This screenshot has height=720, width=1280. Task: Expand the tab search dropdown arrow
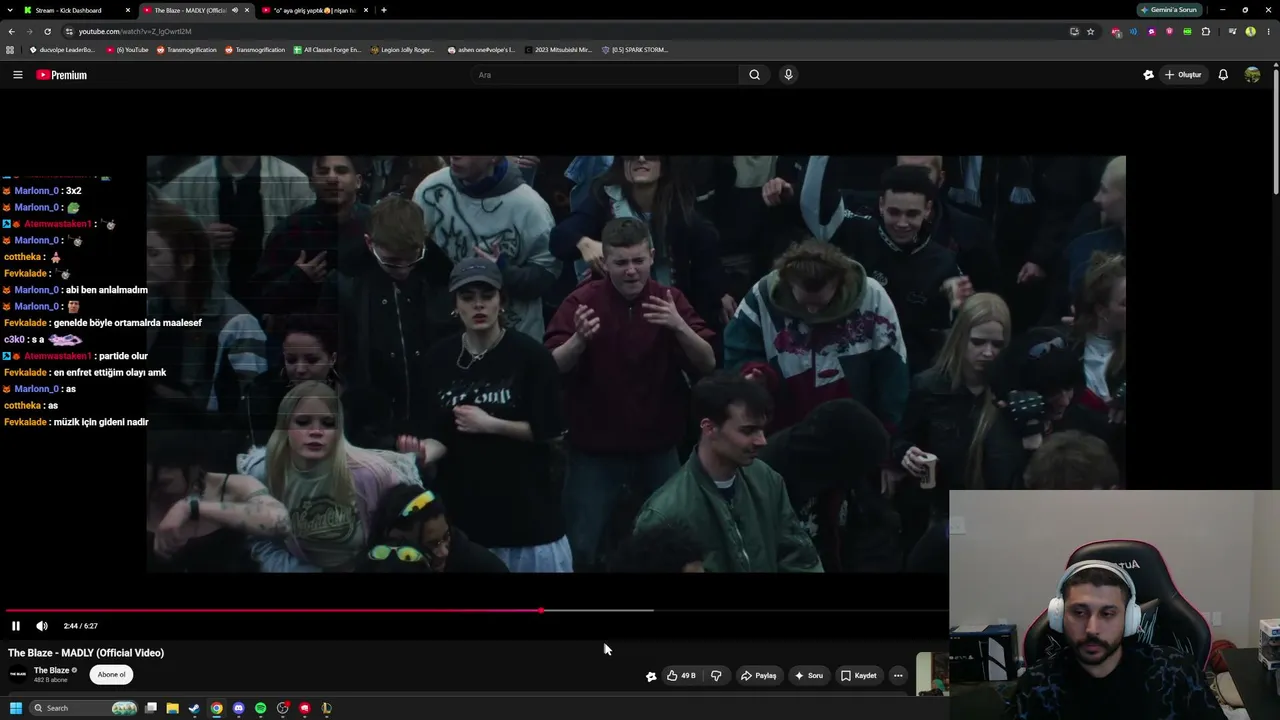(x=9, y=10)
